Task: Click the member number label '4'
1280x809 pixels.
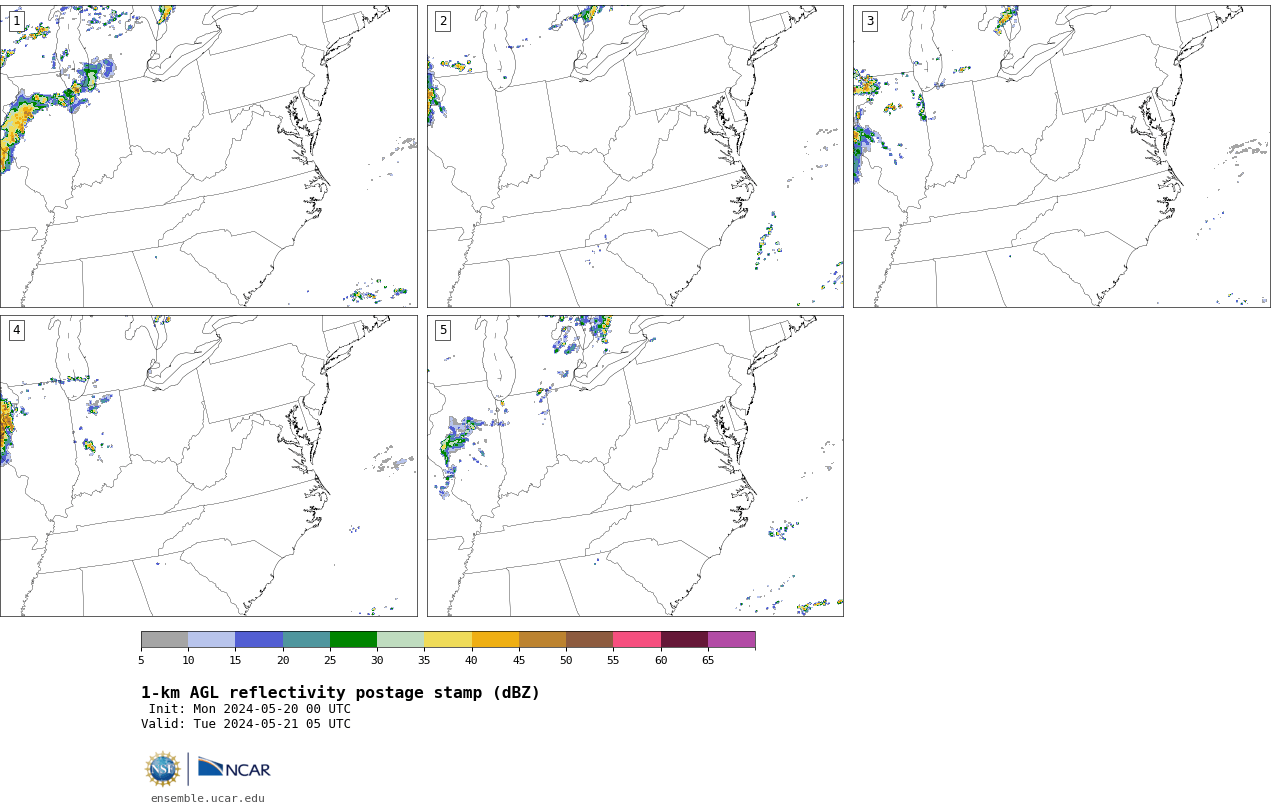Action: pos(16,330)
